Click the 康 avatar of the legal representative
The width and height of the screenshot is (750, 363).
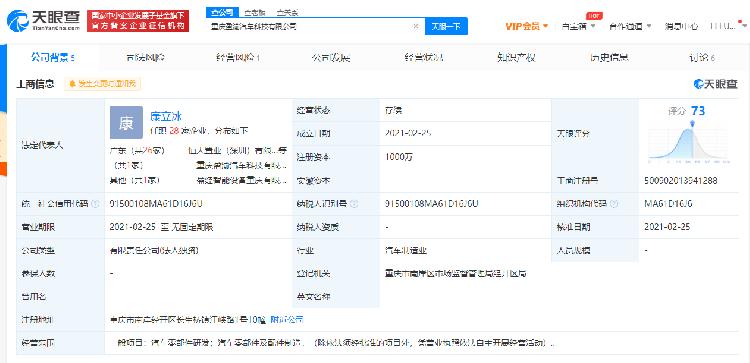(x=126, y=122)
